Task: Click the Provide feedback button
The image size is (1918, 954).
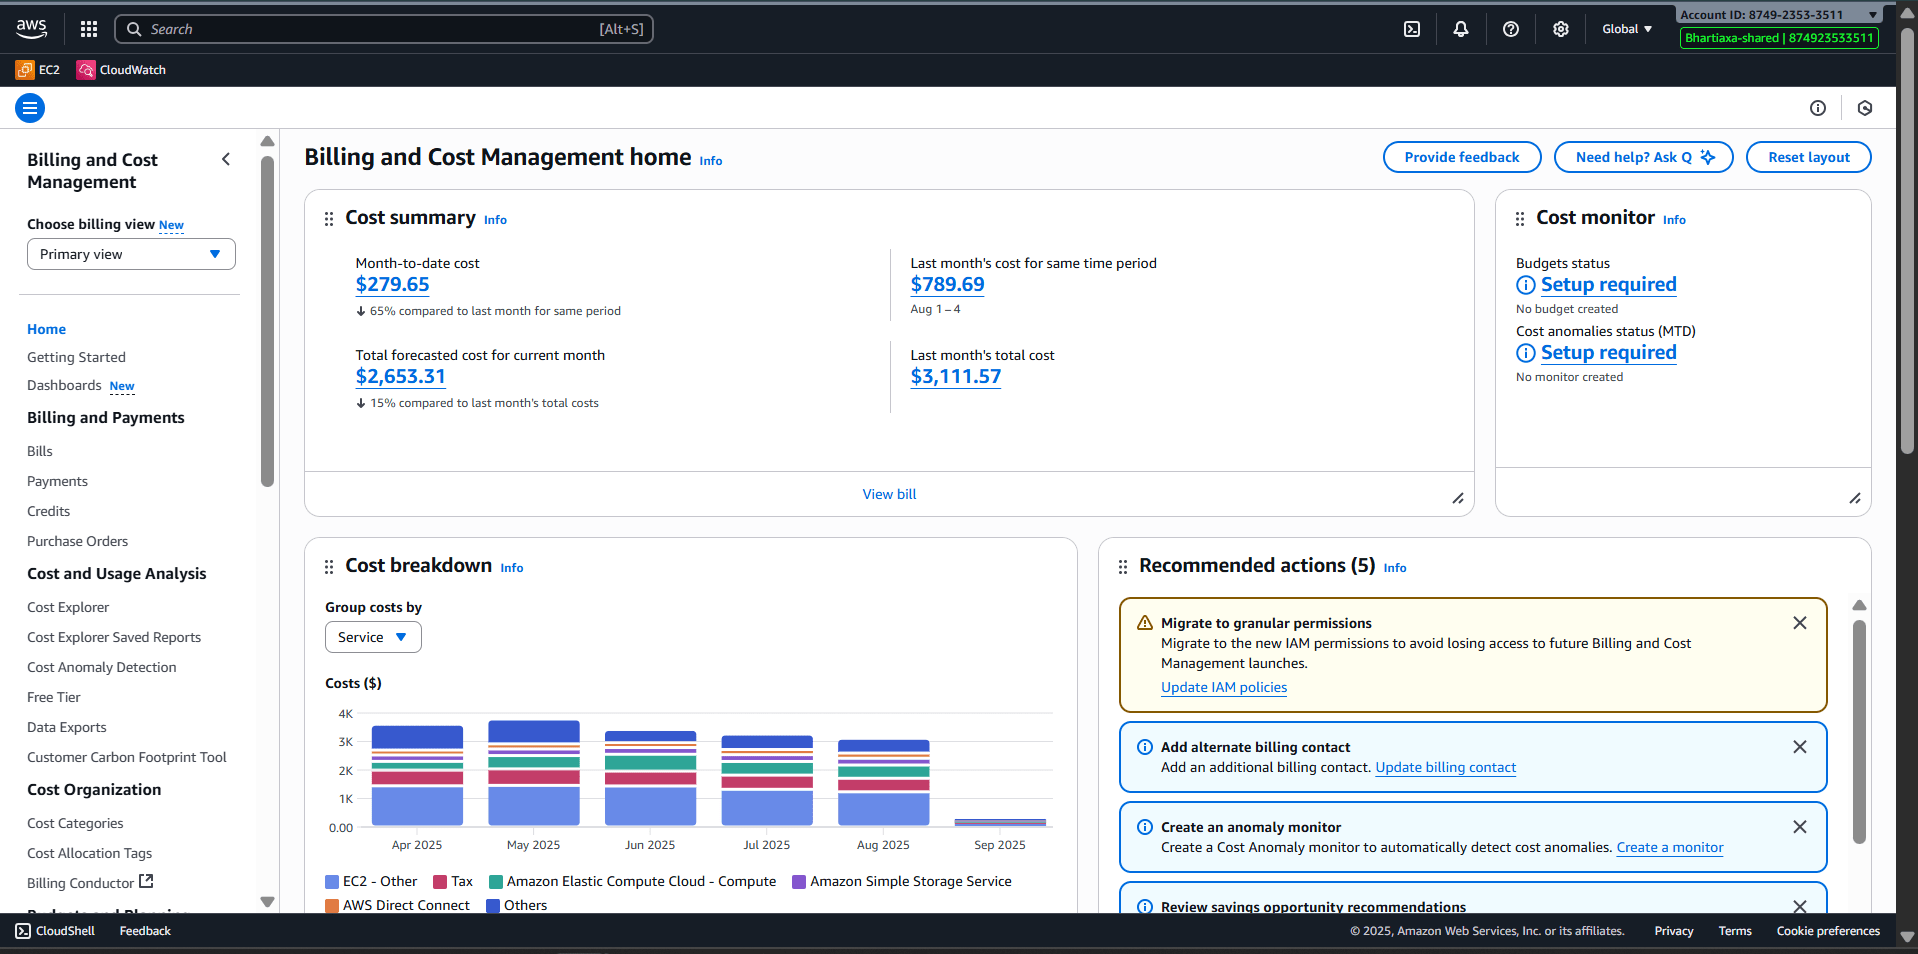Action: (x=1461, y=157)
